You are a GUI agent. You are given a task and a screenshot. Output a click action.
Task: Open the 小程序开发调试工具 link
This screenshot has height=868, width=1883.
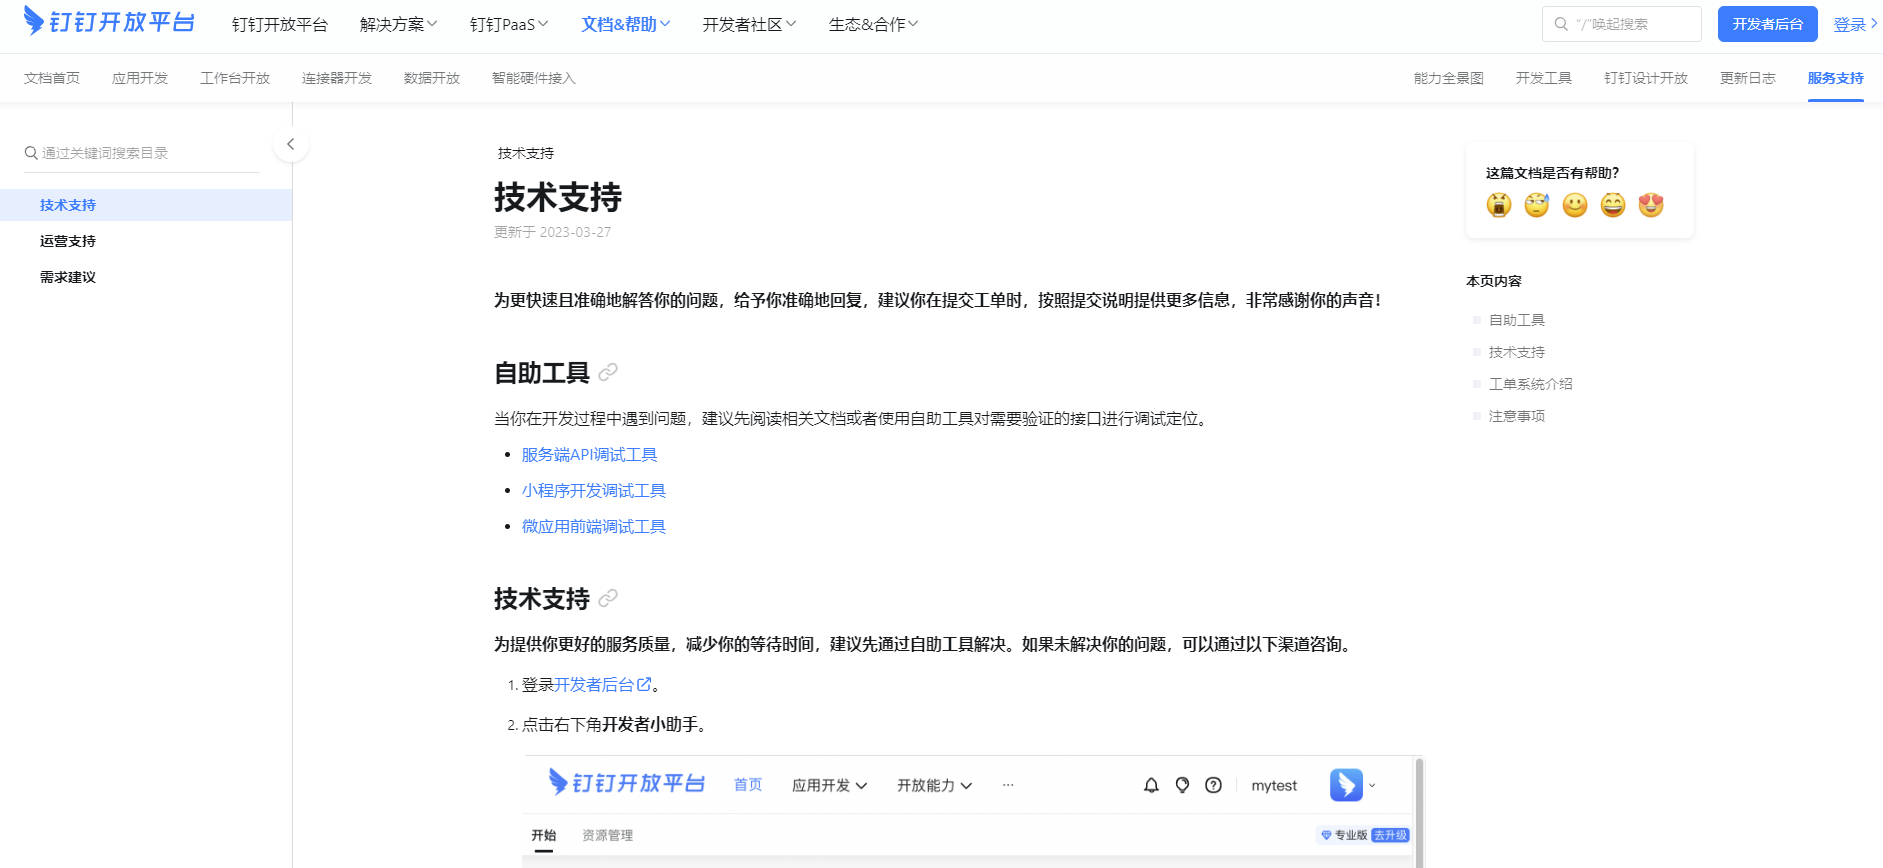(594, 490)
